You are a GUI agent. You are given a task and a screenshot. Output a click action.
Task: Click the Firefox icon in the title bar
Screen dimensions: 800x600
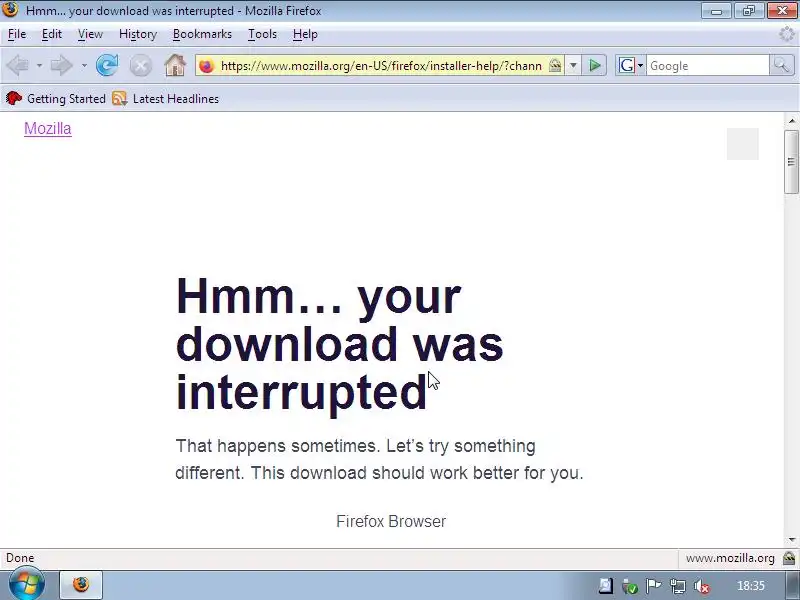coord(10,10)
